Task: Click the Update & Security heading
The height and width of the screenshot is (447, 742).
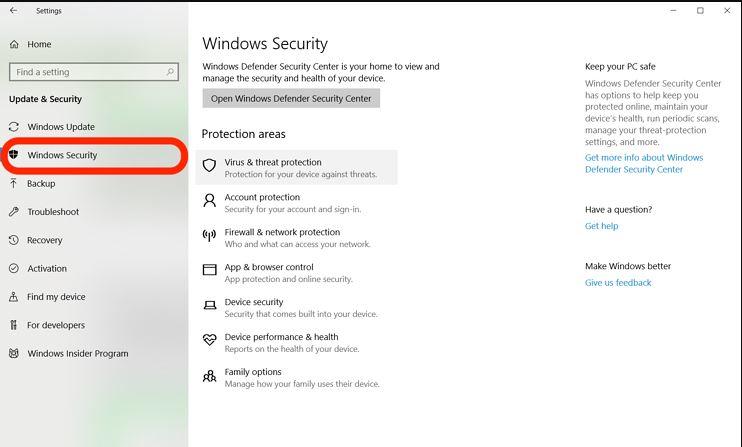Action: click(x=45, y=99)
